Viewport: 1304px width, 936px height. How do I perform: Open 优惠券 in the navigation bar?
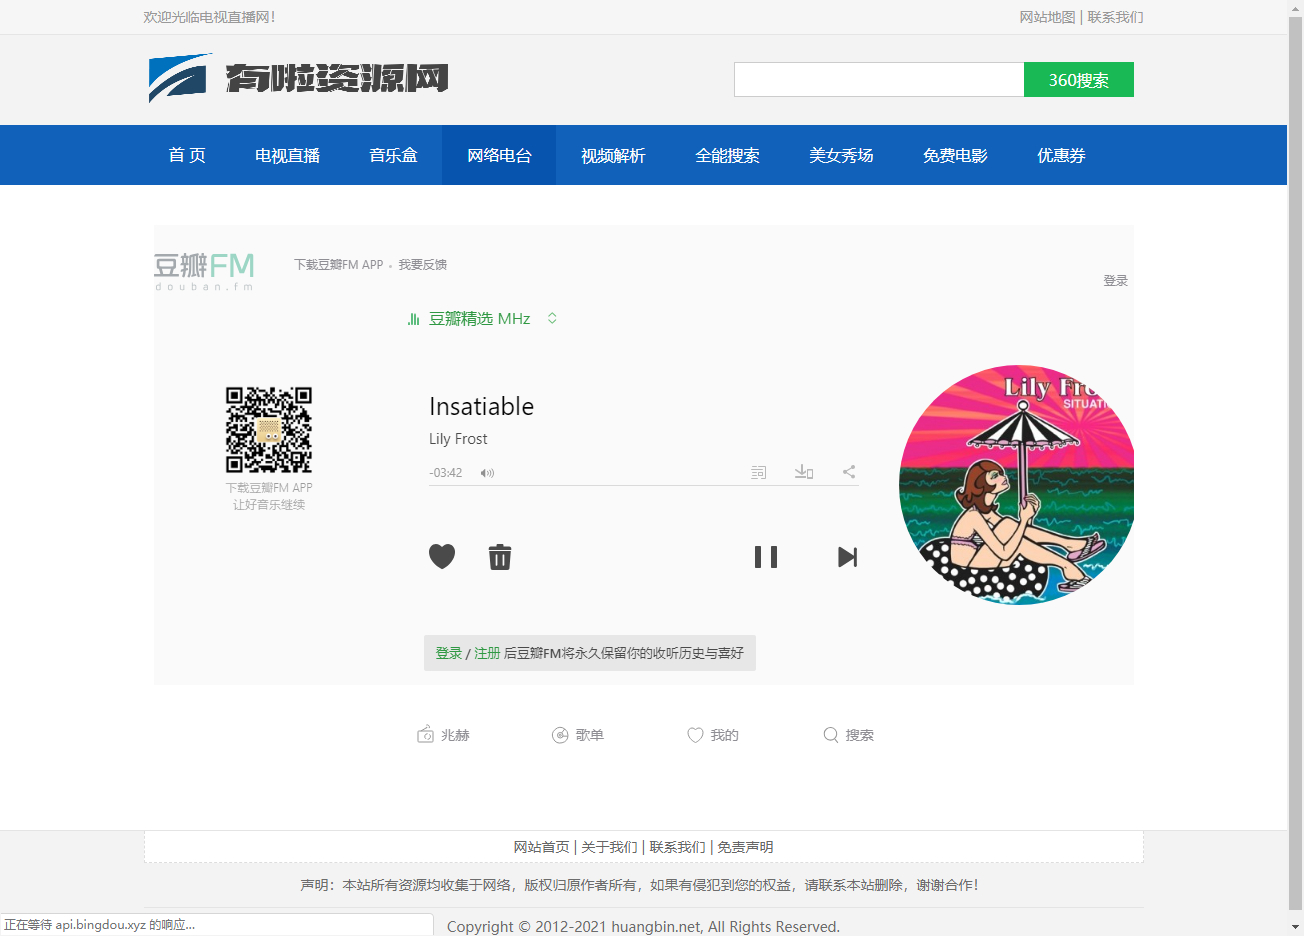[1061, 155]
